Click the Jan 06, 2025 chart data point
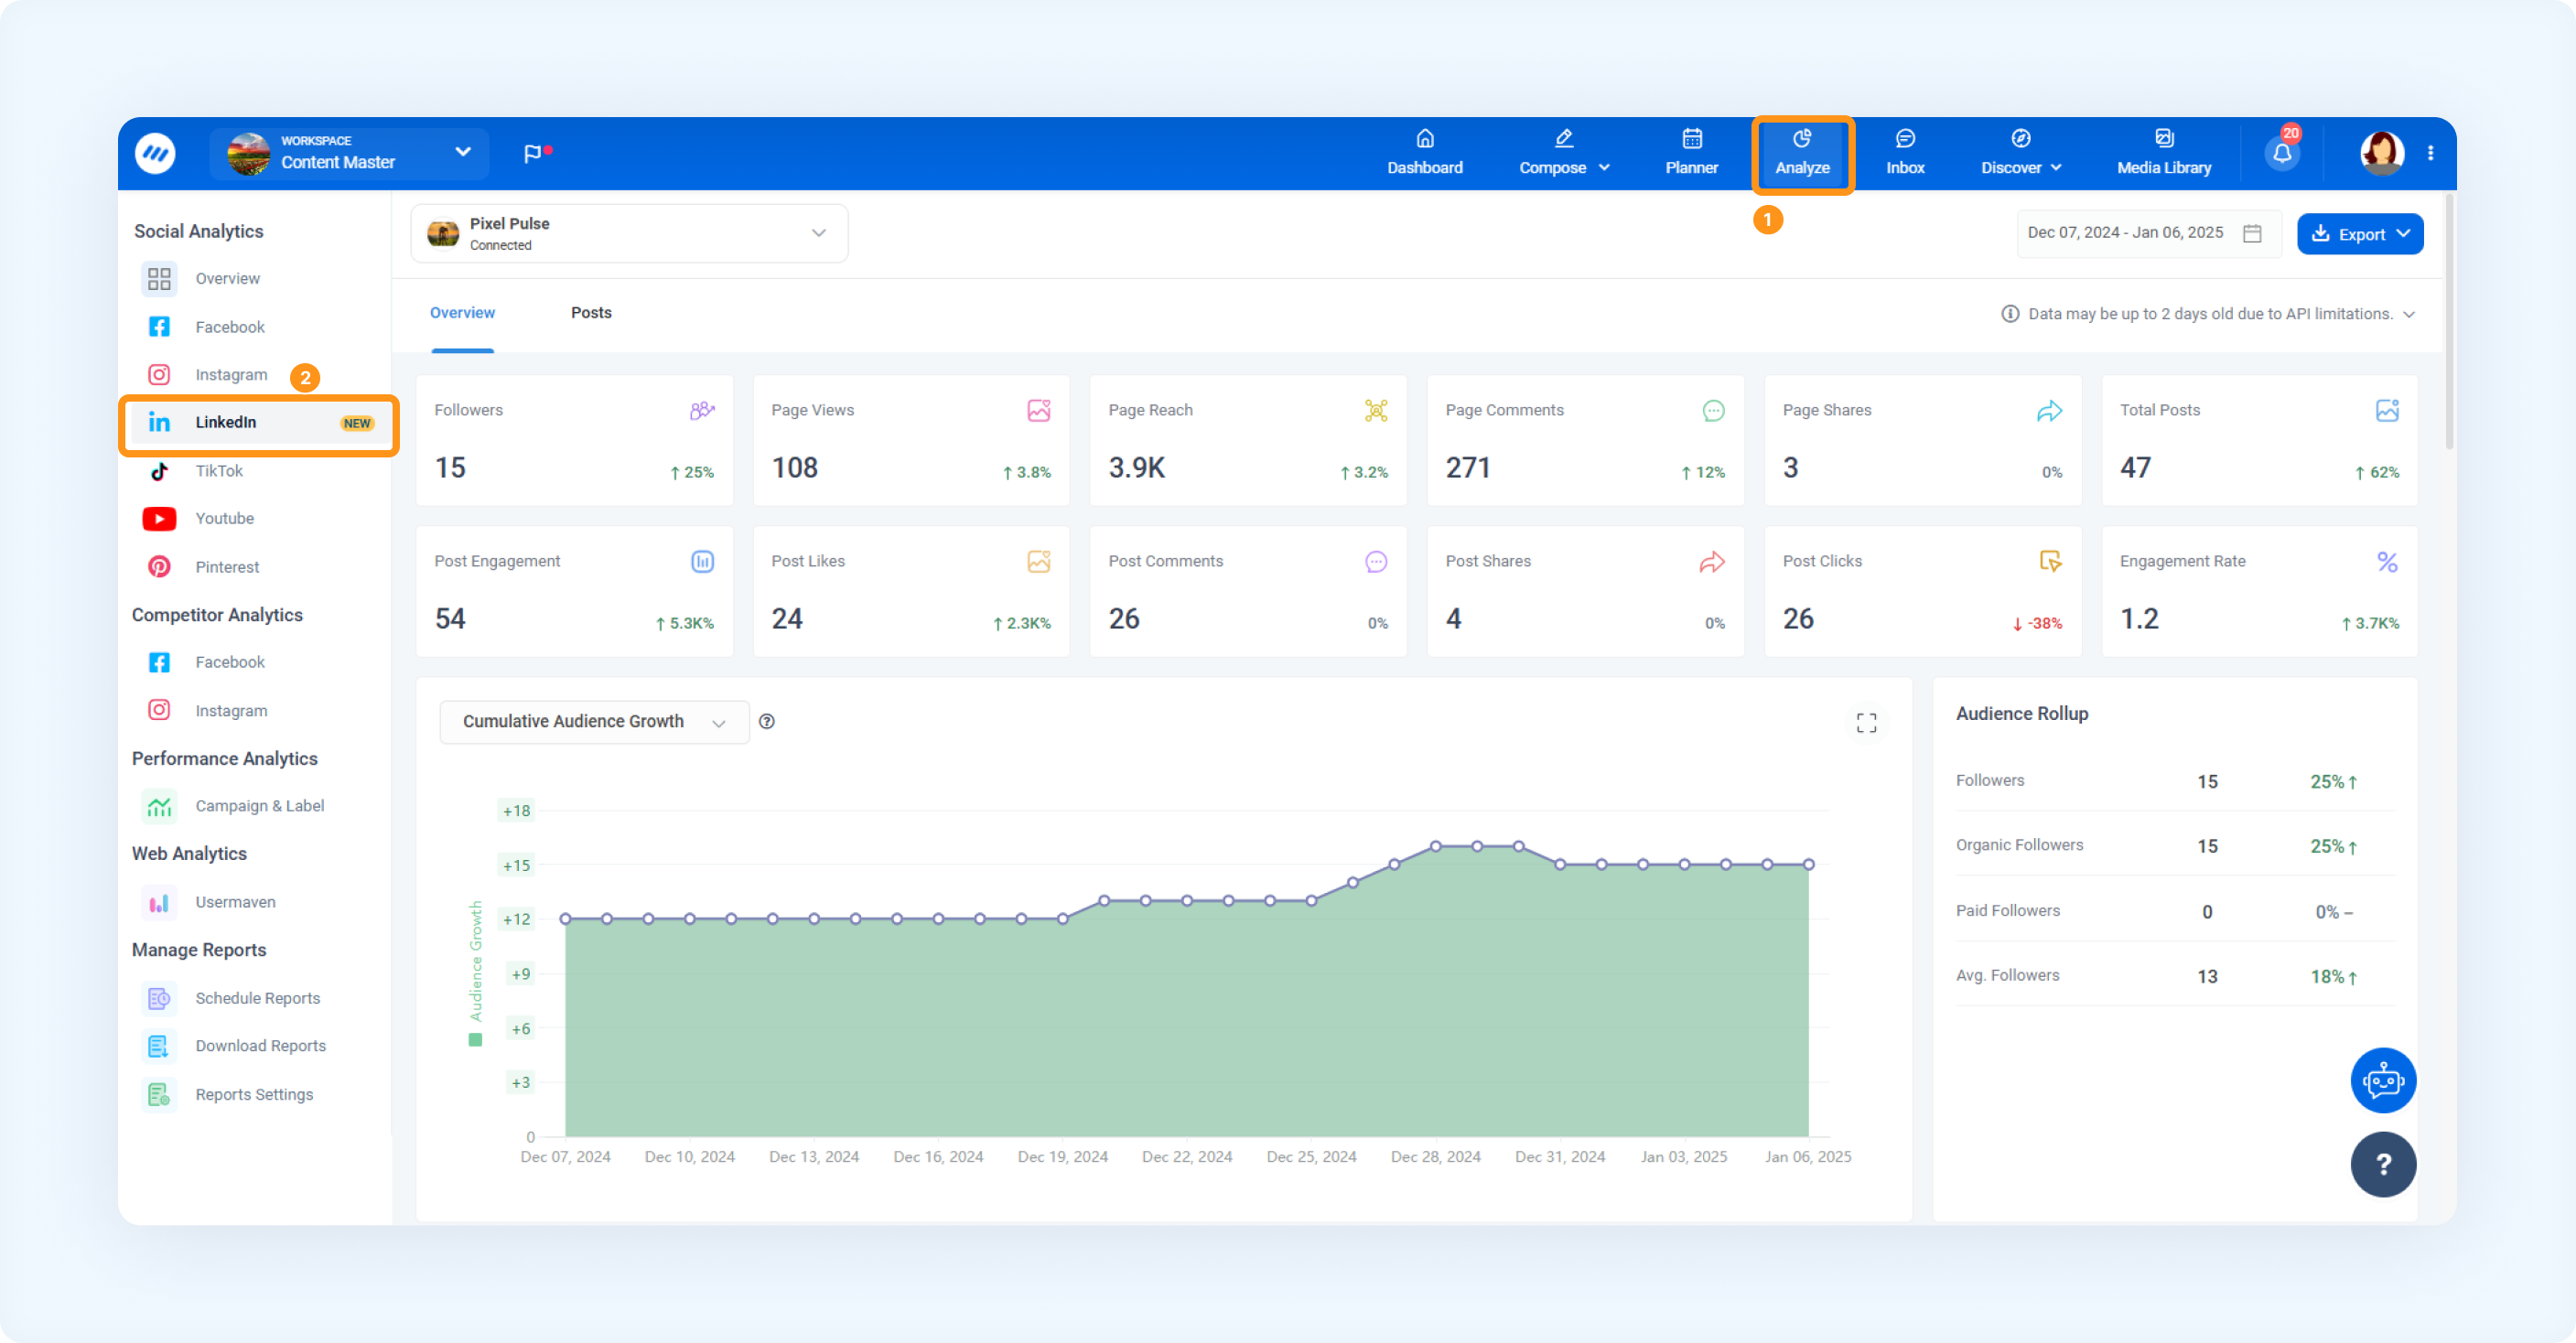Viewport: 2576px width, 1343px height. [x=1808, y=864]
